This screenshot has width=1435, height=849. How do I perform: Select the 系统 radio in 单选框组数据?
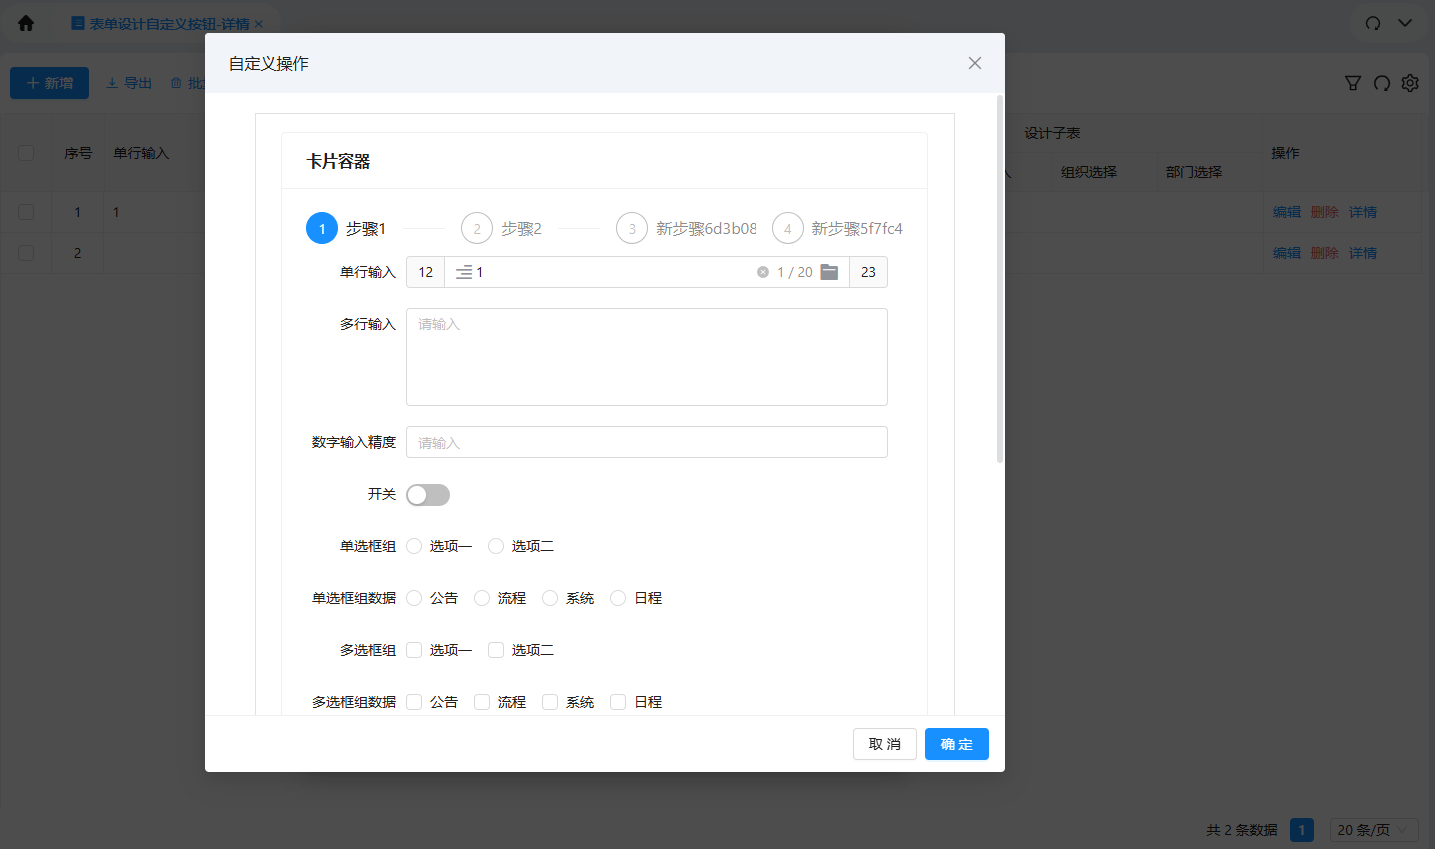[x=550, y=598]
